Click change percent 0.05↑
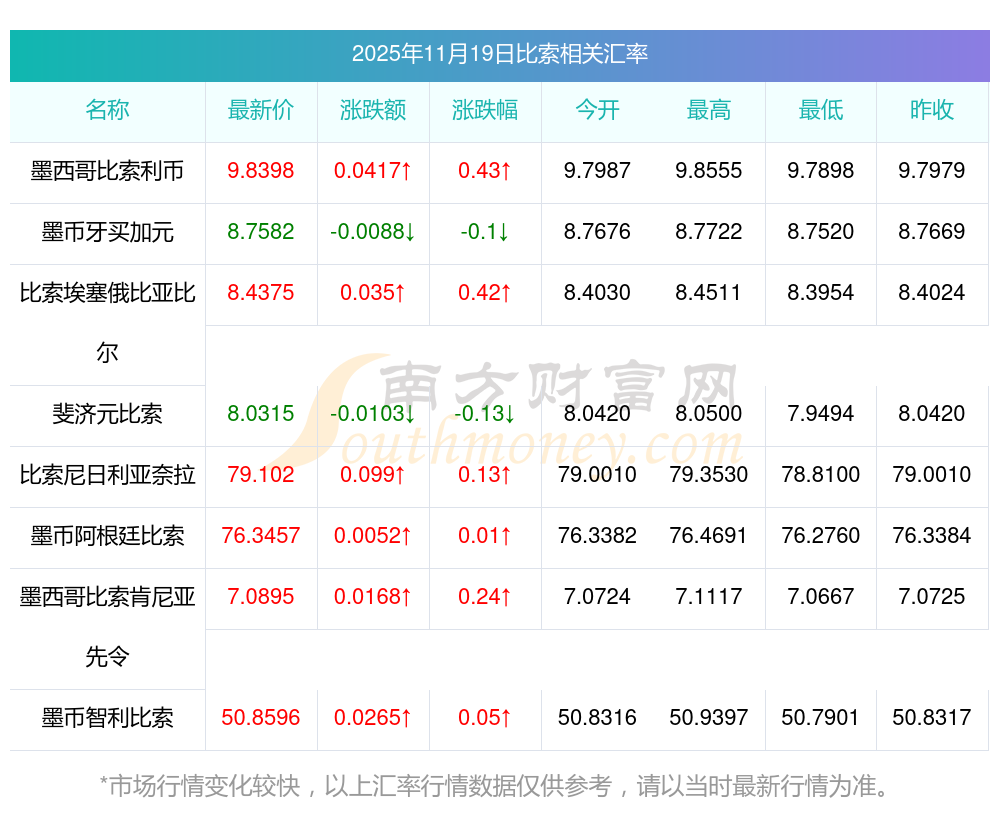Image resolution: width=1000 pixels, height=817 pixels. coord(485,718)
